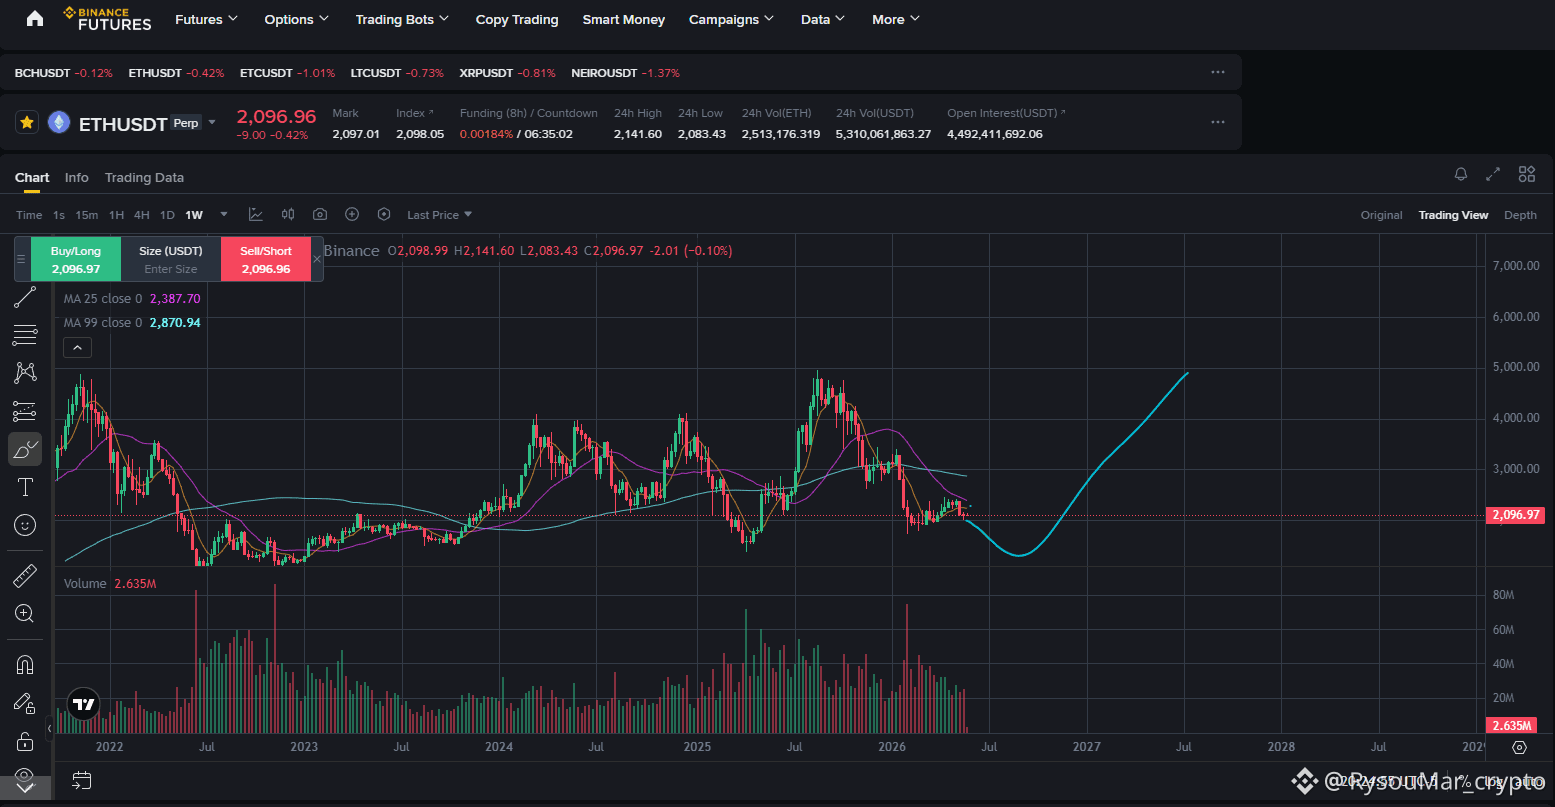
Task: Click the Binance Futures logo
Action: [107, 19]
